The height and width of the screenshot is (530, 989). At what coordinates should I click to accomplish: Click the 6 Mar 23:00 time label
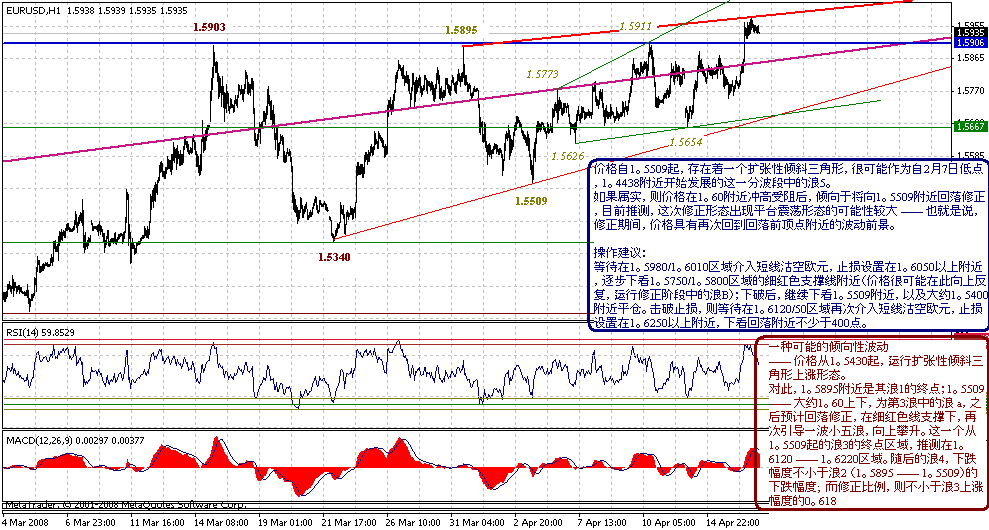pyautogui.click(x=91, y=522)
